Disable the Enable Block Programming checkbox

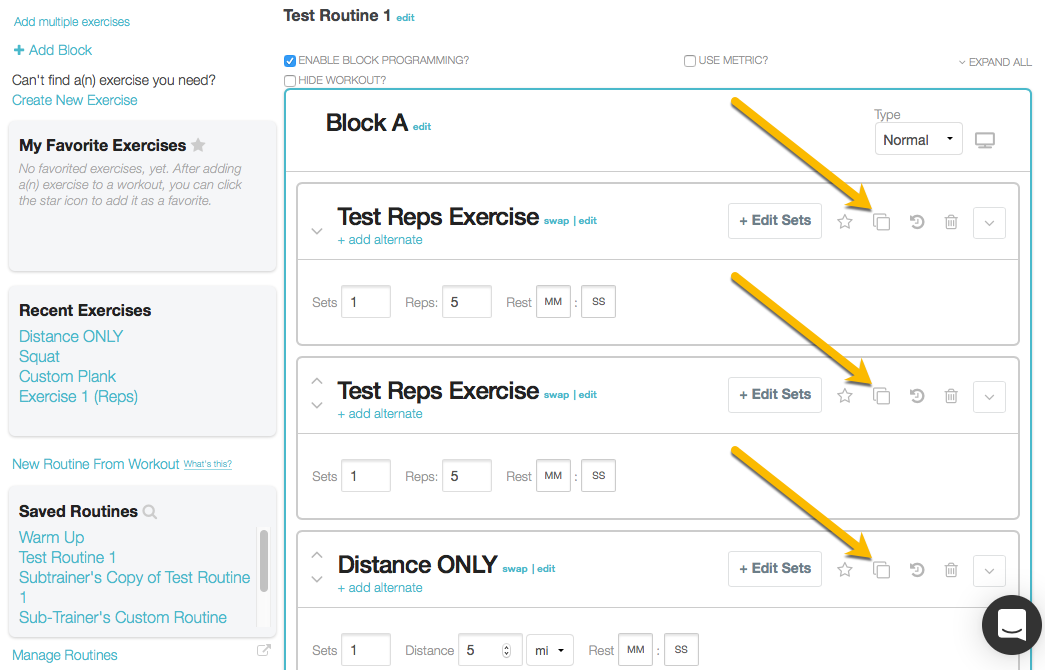click(x=290, y=61)
